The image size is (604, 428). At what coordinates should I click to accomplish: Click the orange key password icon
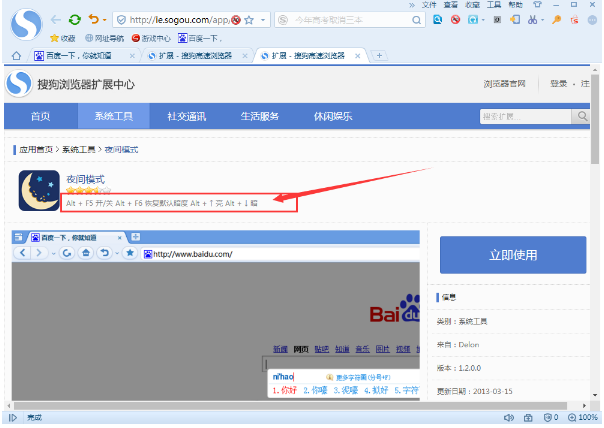556,19
